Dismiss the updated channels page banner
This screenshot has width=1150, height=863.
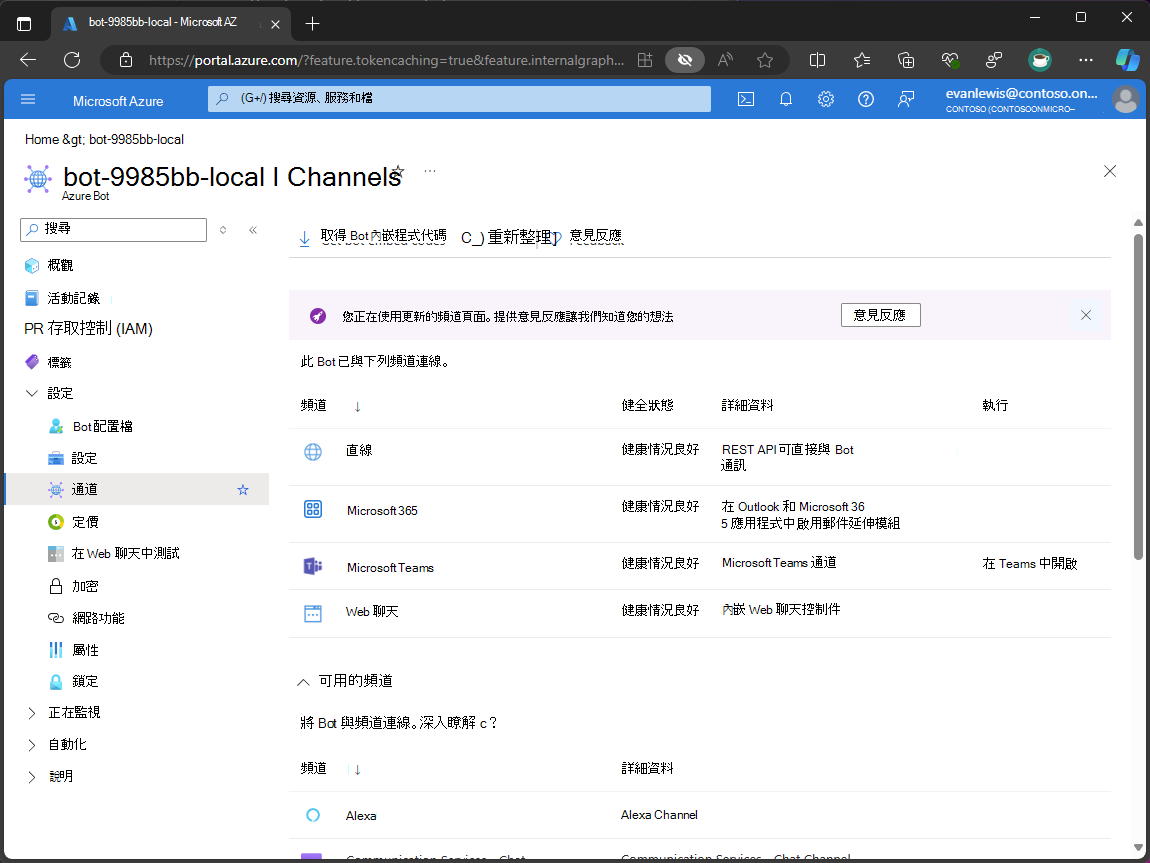[x=1085, y=315]
